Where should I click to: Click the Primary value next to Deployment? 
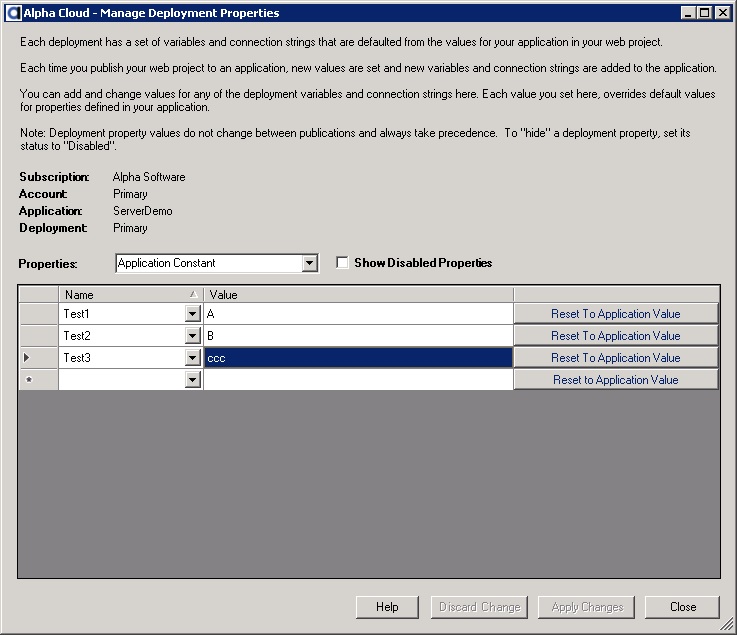pos(130,227)
